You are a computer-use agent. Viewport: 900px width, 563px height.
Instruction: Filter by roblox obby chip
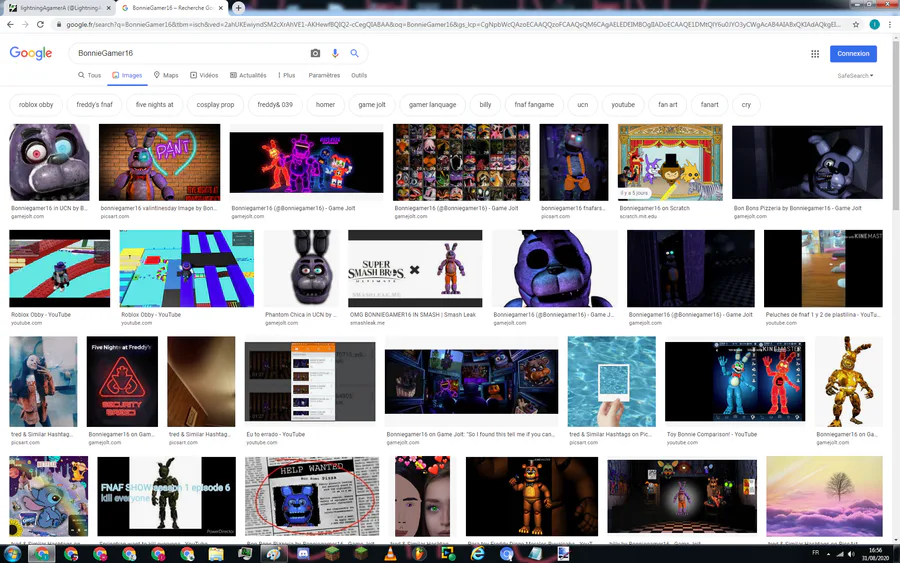point(36,104)
